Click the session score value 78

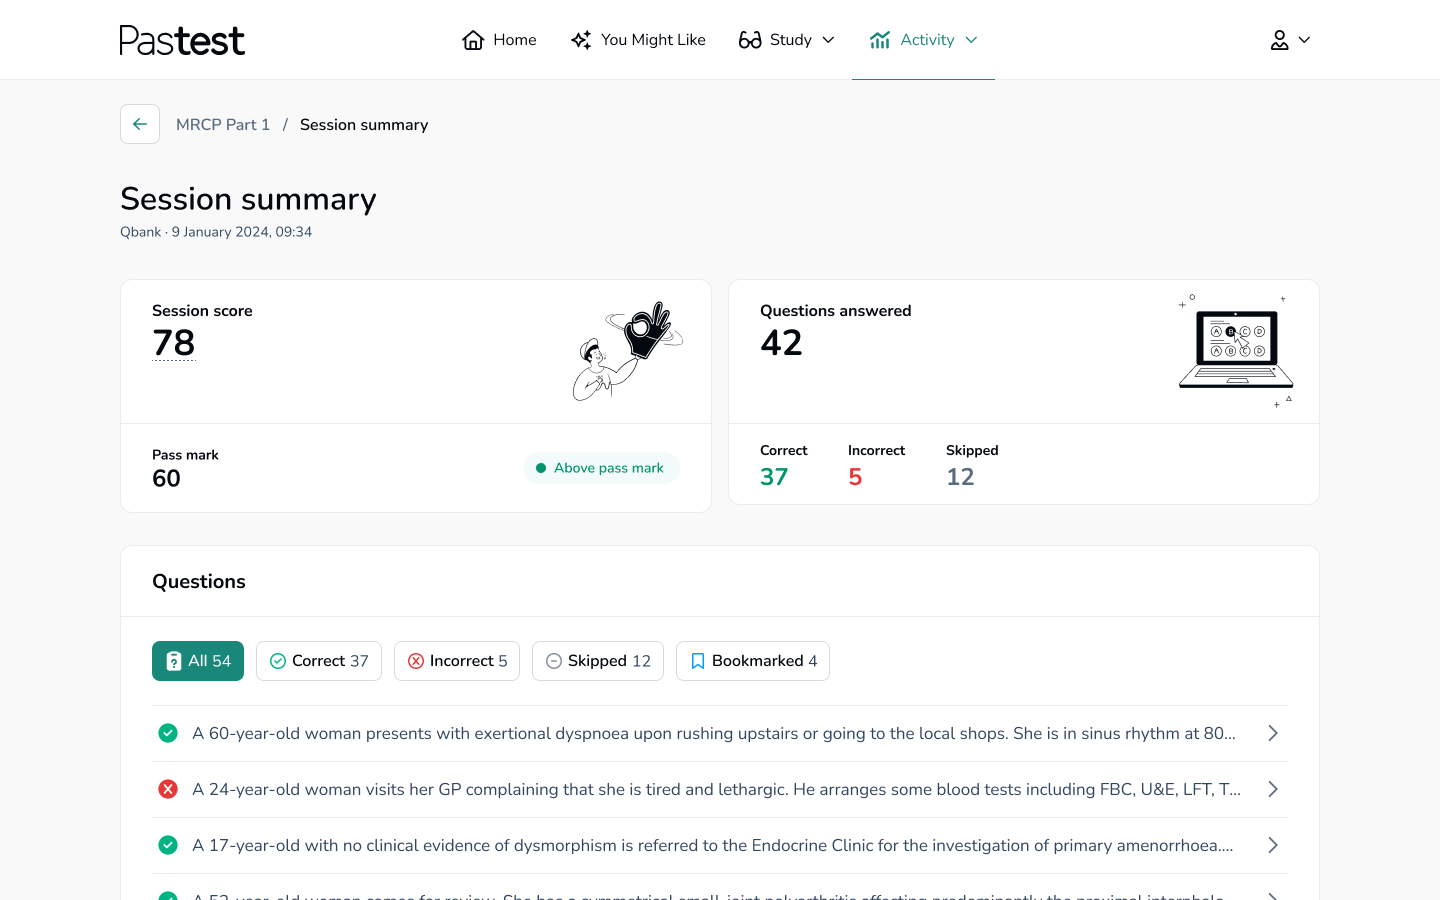[174, 343]
